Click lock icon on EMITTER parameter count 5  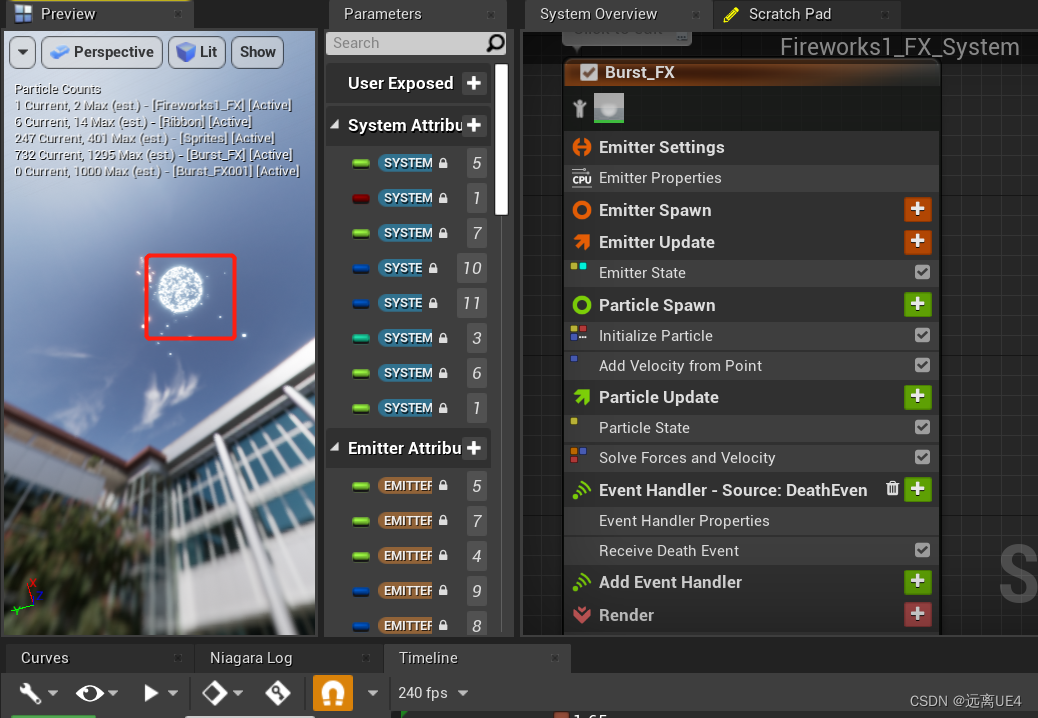click(443, 486)
